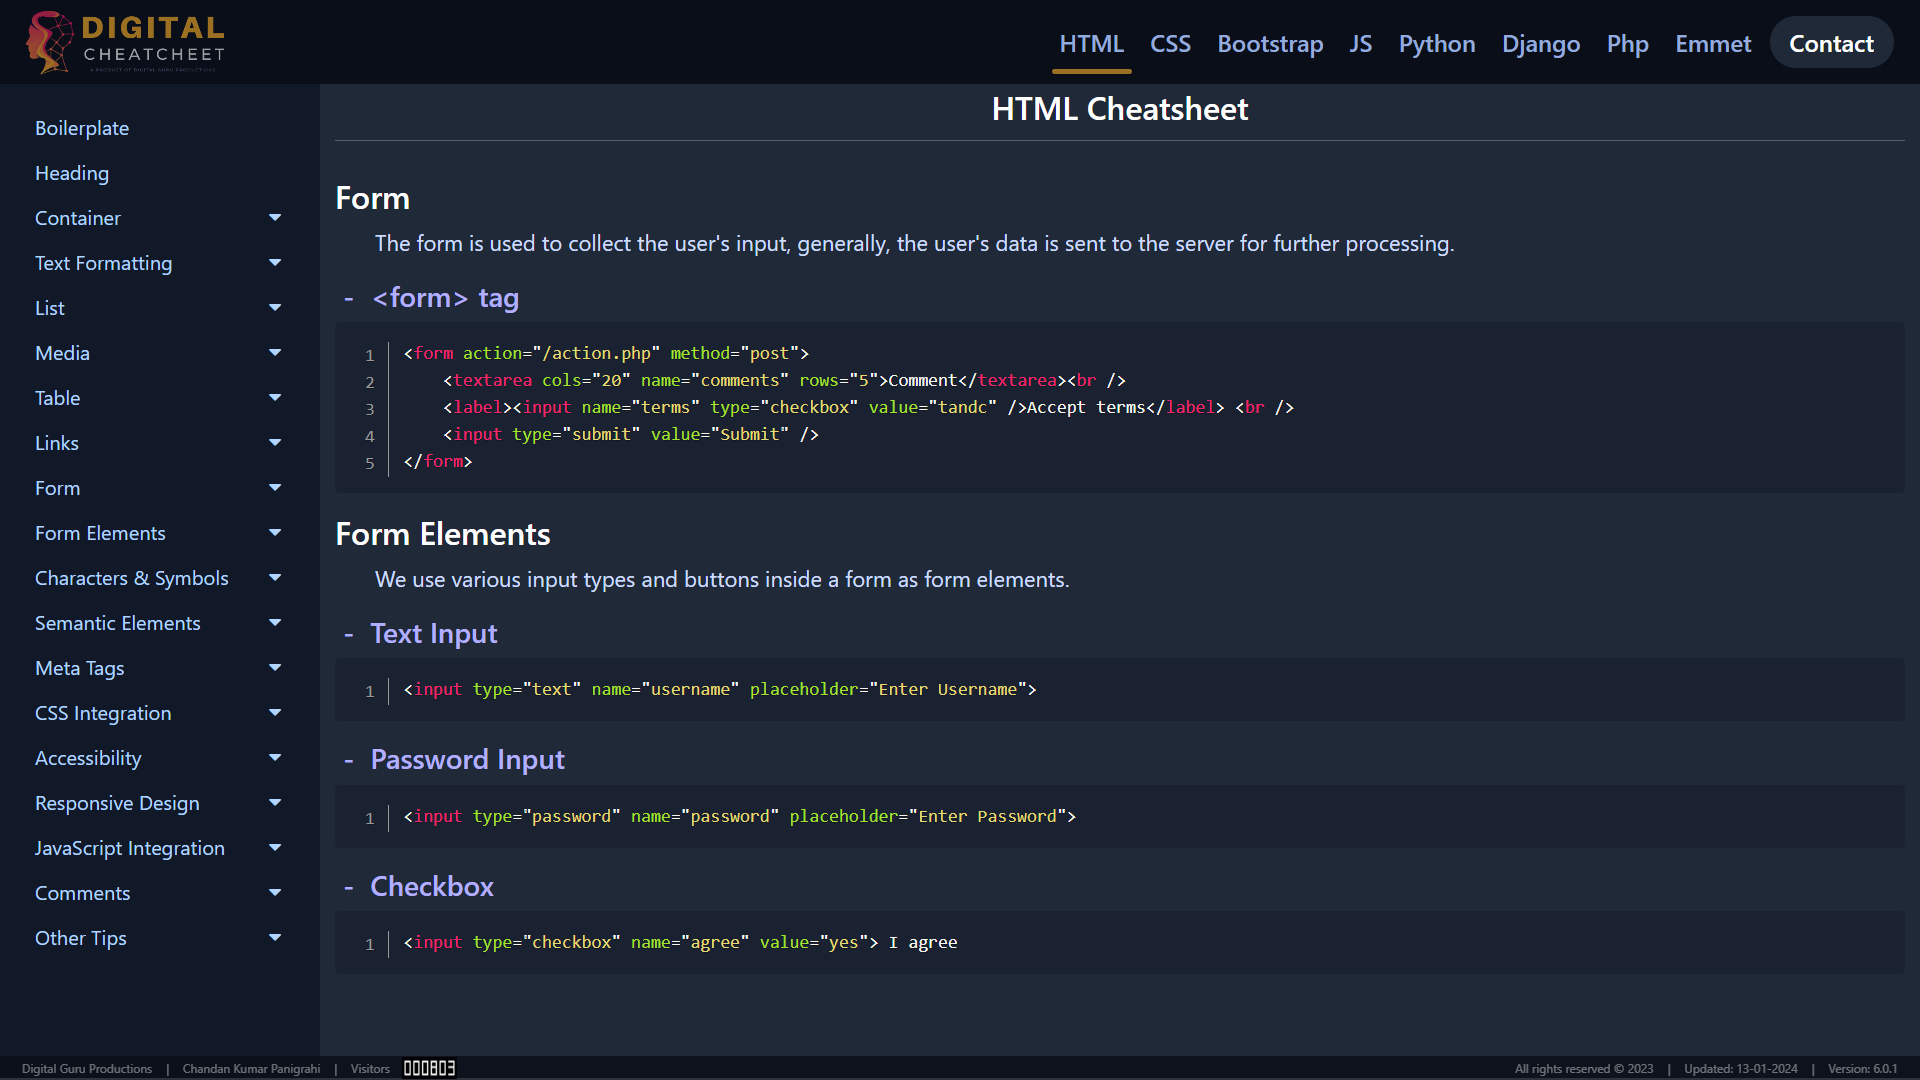
Task: Click the username text input code
Action: 720,689
